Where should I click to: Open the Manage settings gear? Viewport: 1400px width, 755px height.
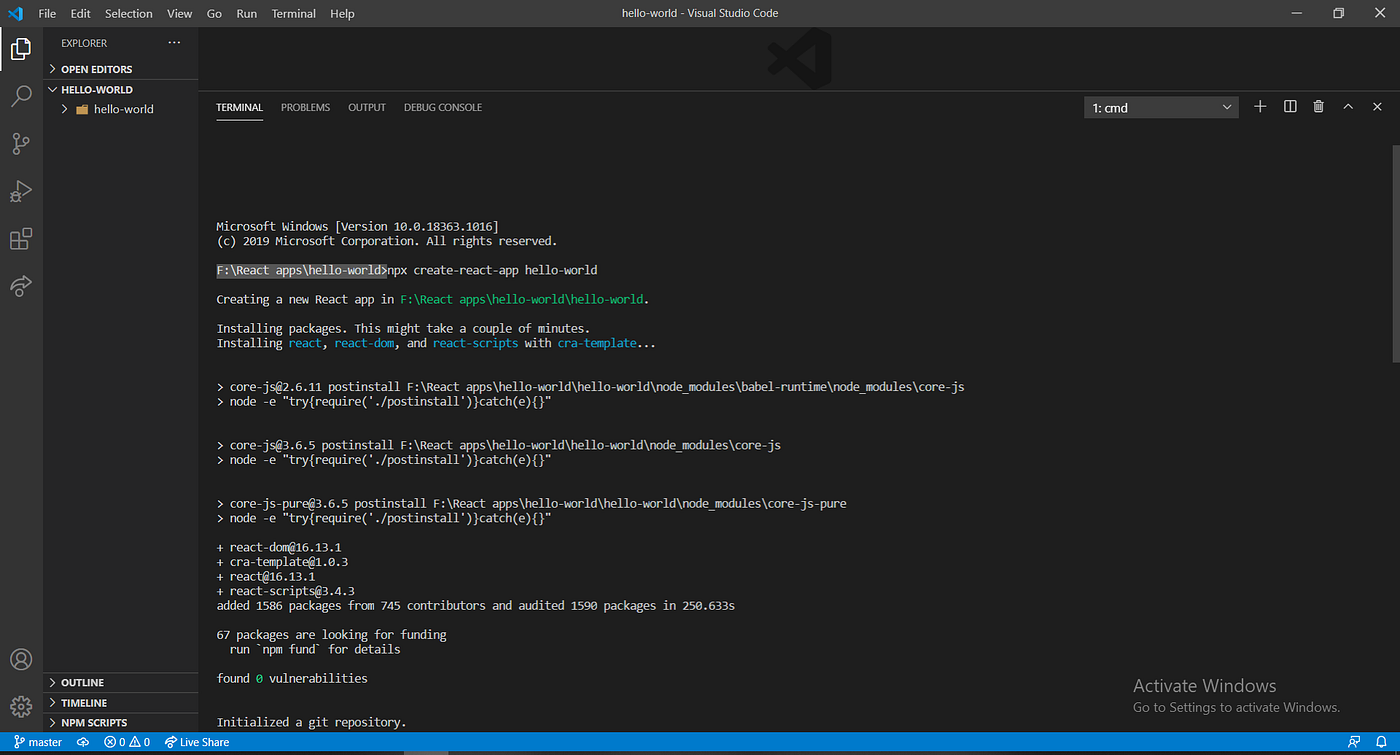click(x=20, y=706)
